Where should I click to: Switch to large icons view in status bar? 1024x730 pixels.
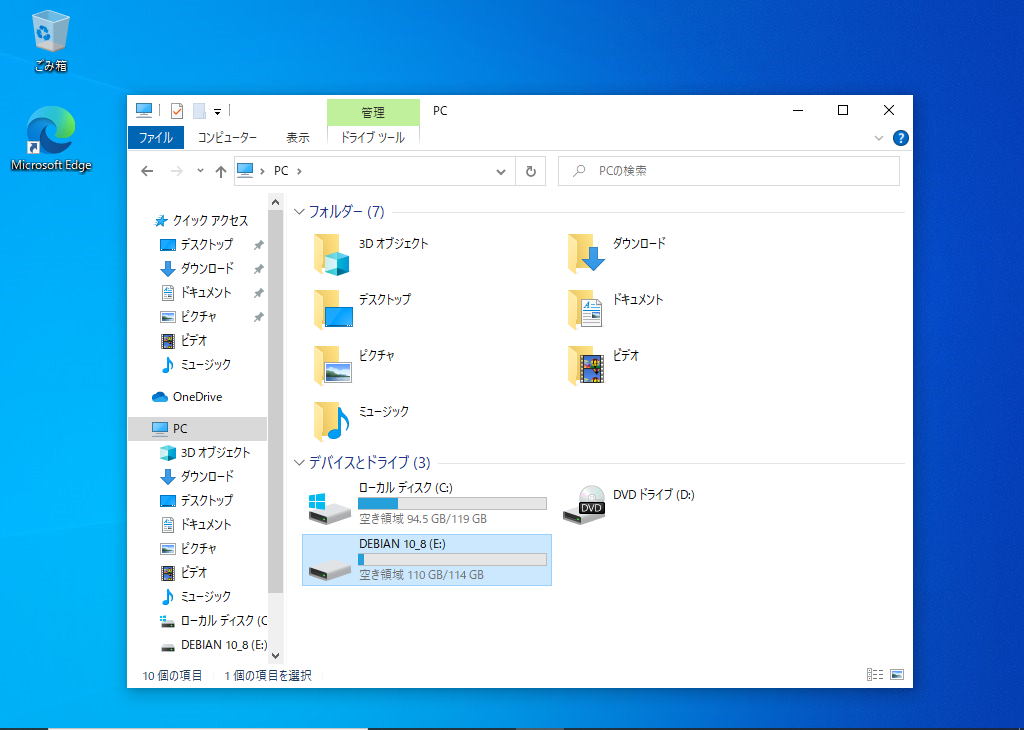[896, 675]
